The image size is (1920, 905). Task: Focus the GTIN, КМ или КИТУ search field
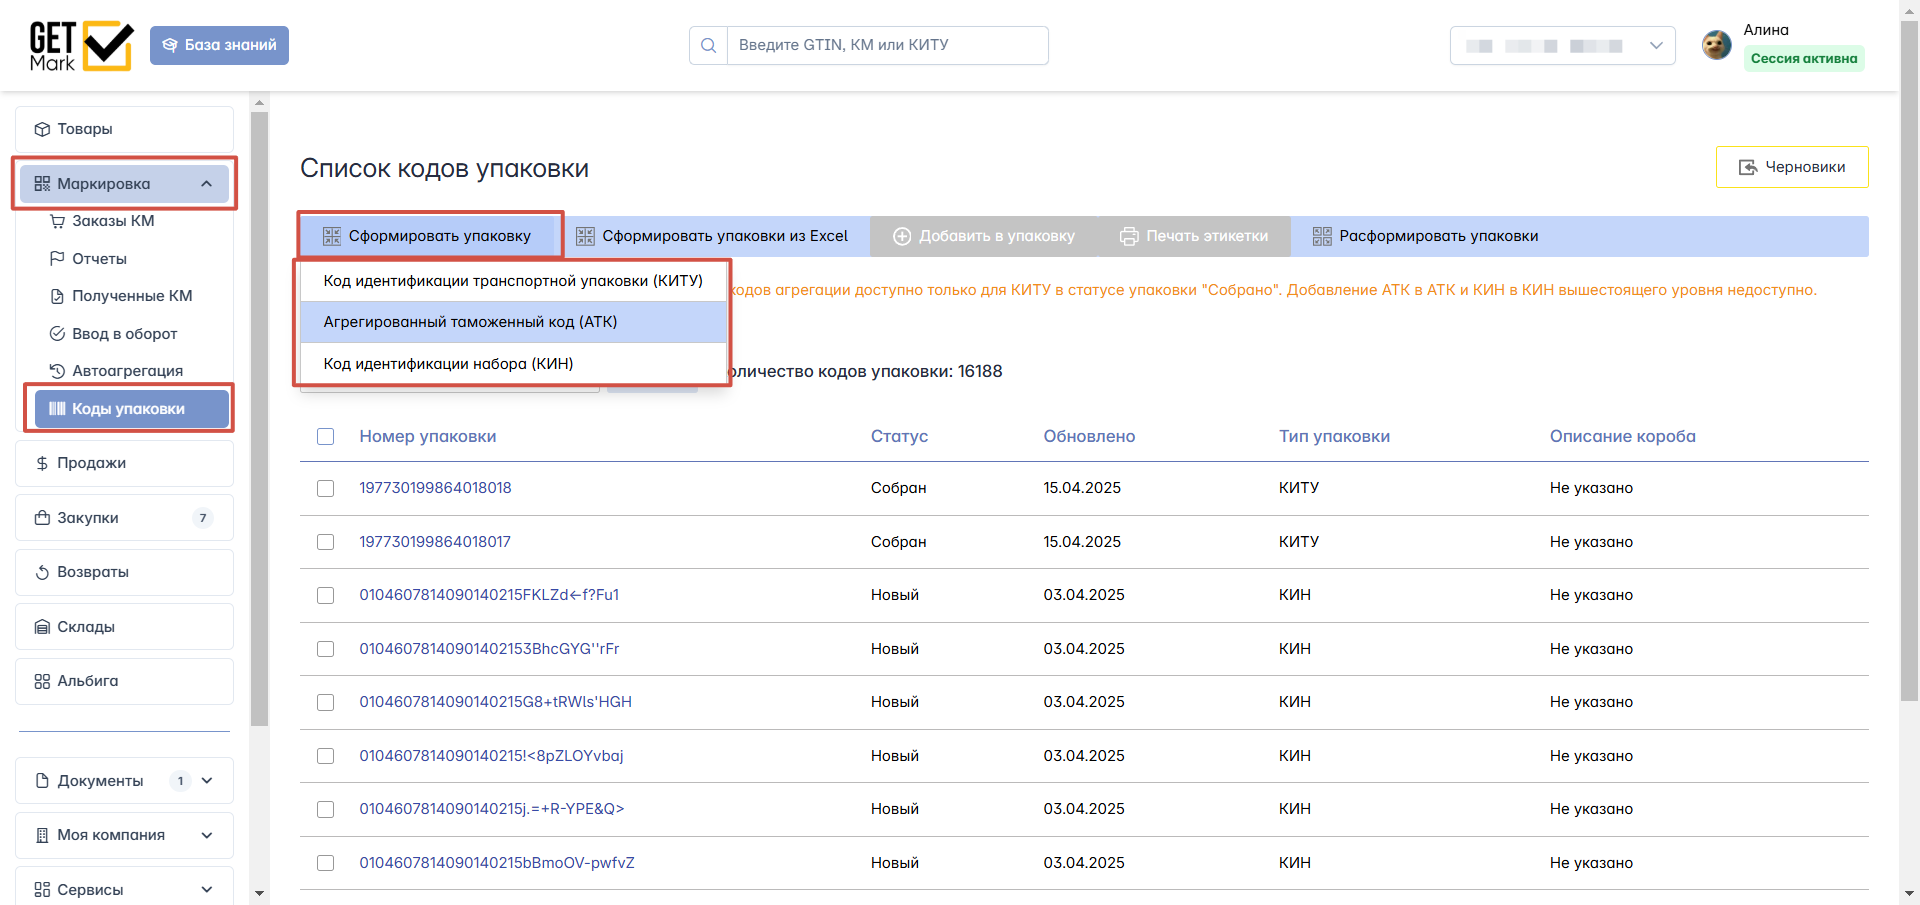click(886, 45)
